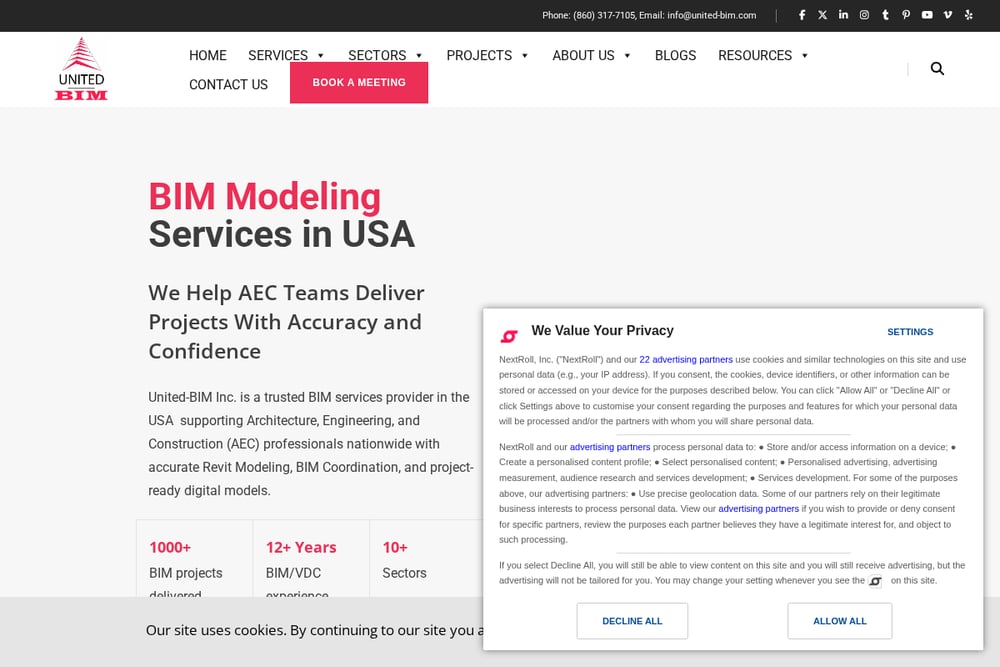Click the 'BIM projects' stat label
The image size is (1000, 667).
coord(186,573)
